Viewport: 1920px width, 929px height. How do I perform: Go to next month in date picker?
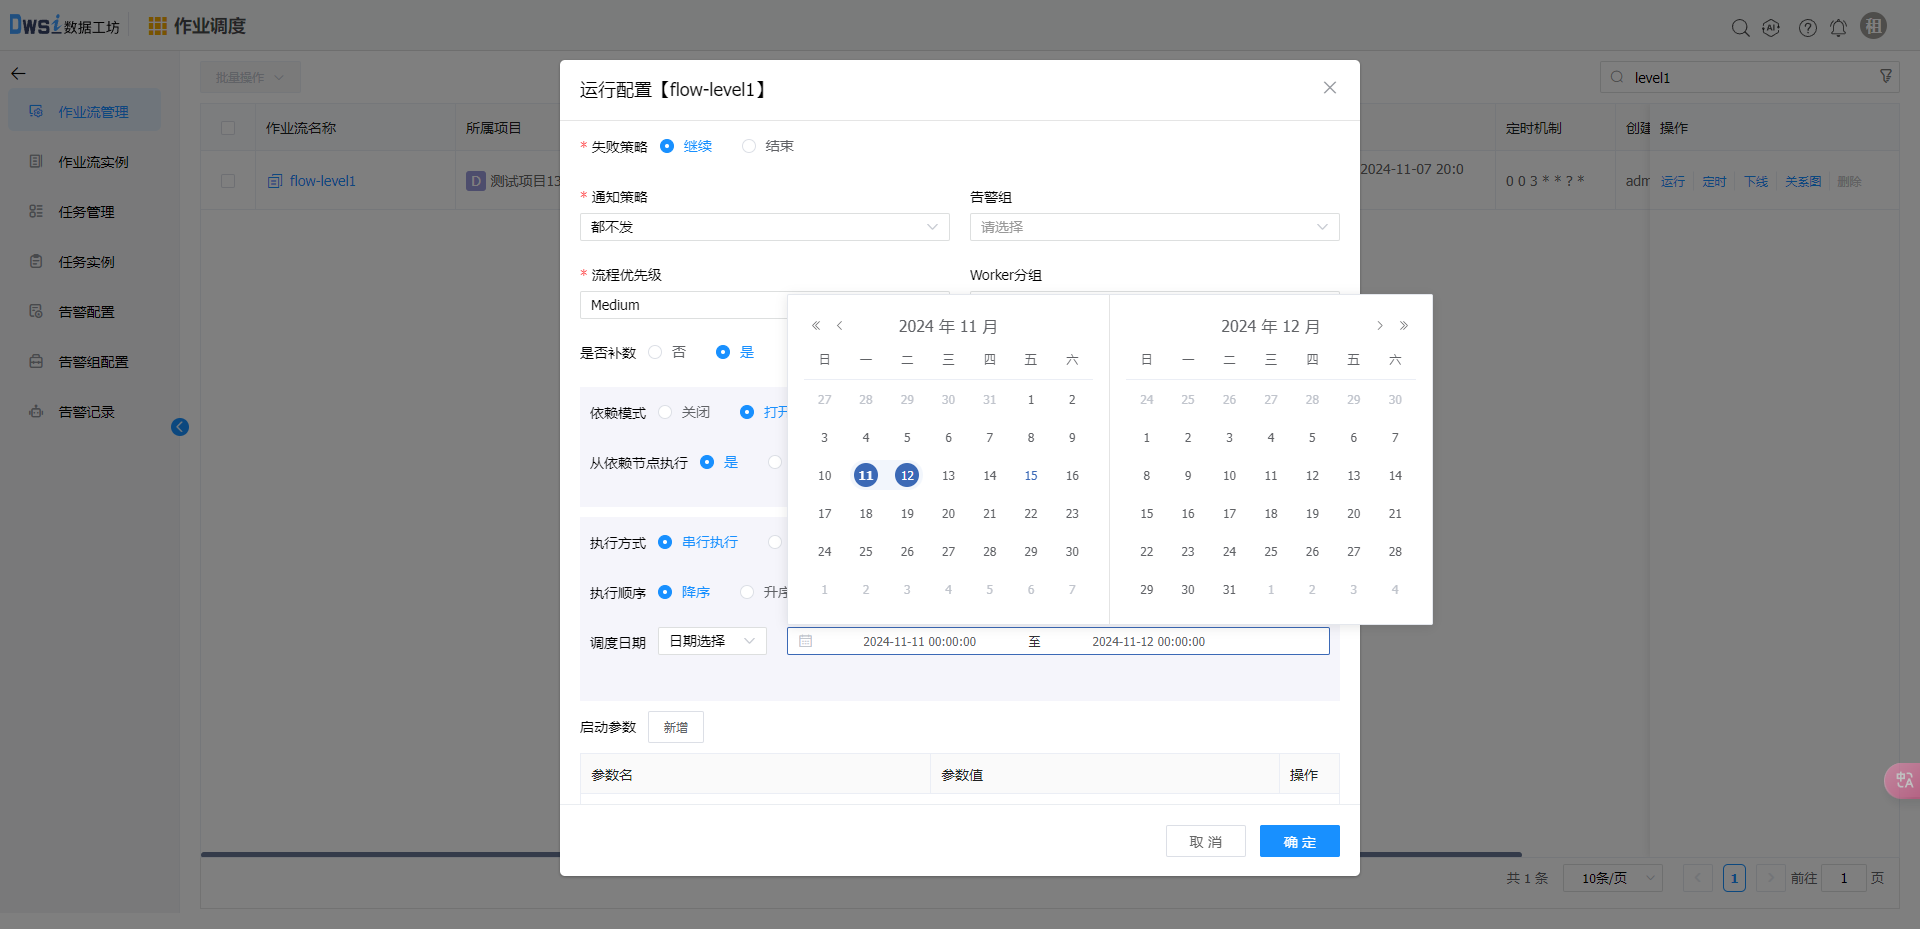point(1379,326)
